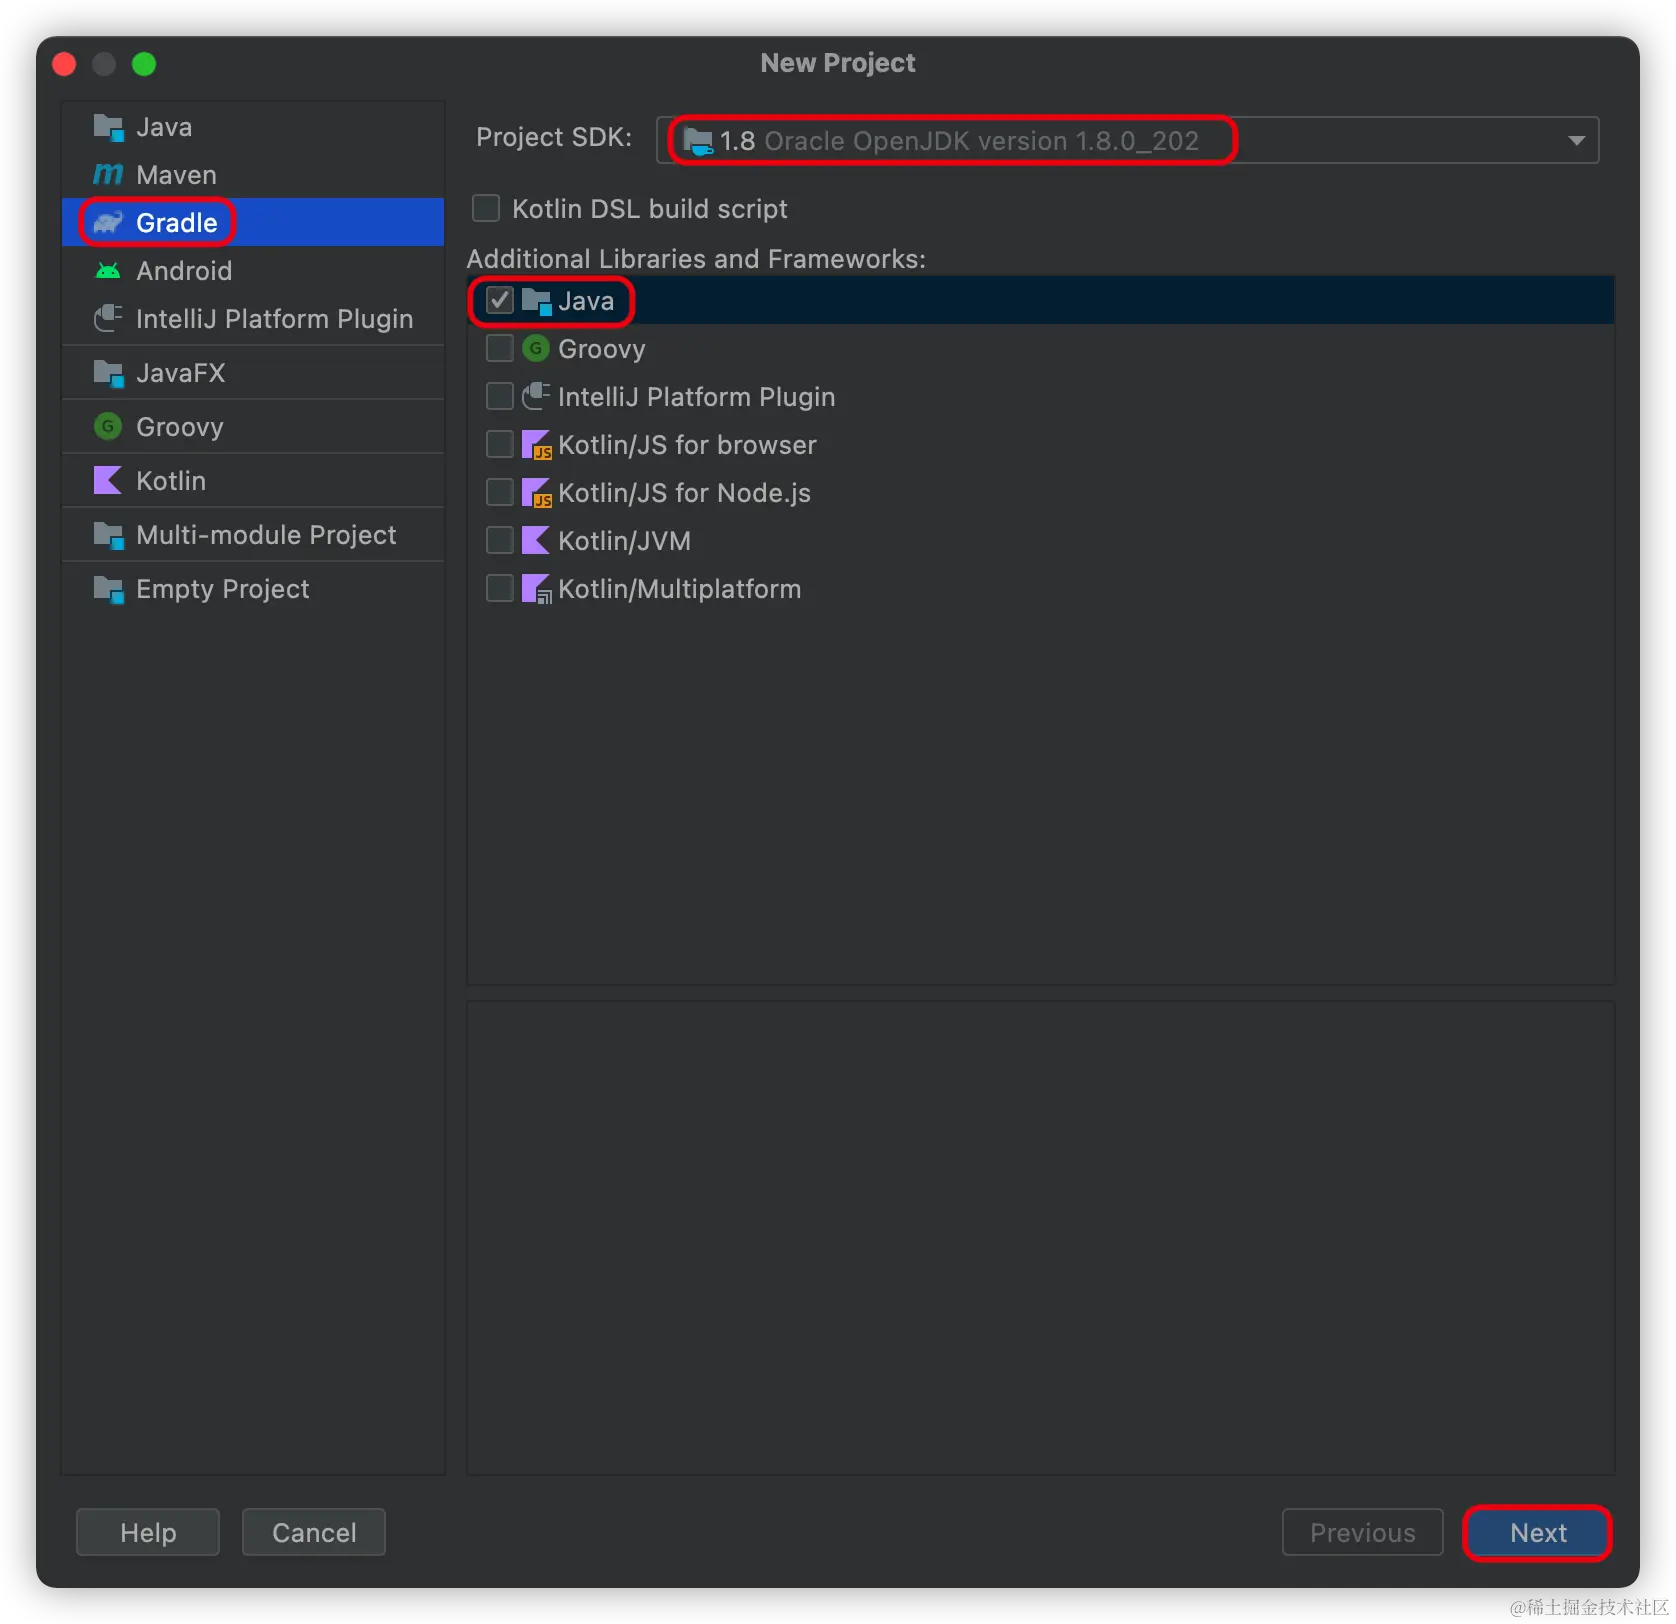Click the Kotlin/JVM icon
Screen dimensions: 1676x1624
coord(536,541)
